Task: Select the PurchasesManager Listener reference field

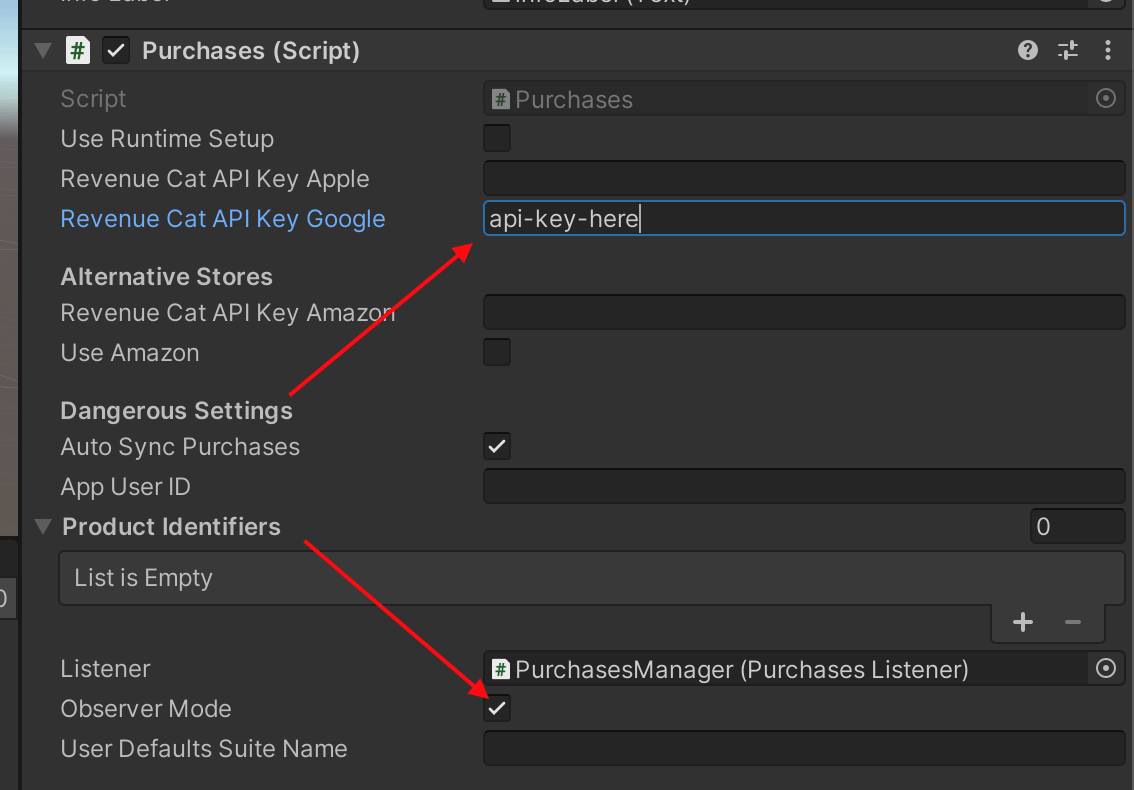Action: [x=785, y=669]
